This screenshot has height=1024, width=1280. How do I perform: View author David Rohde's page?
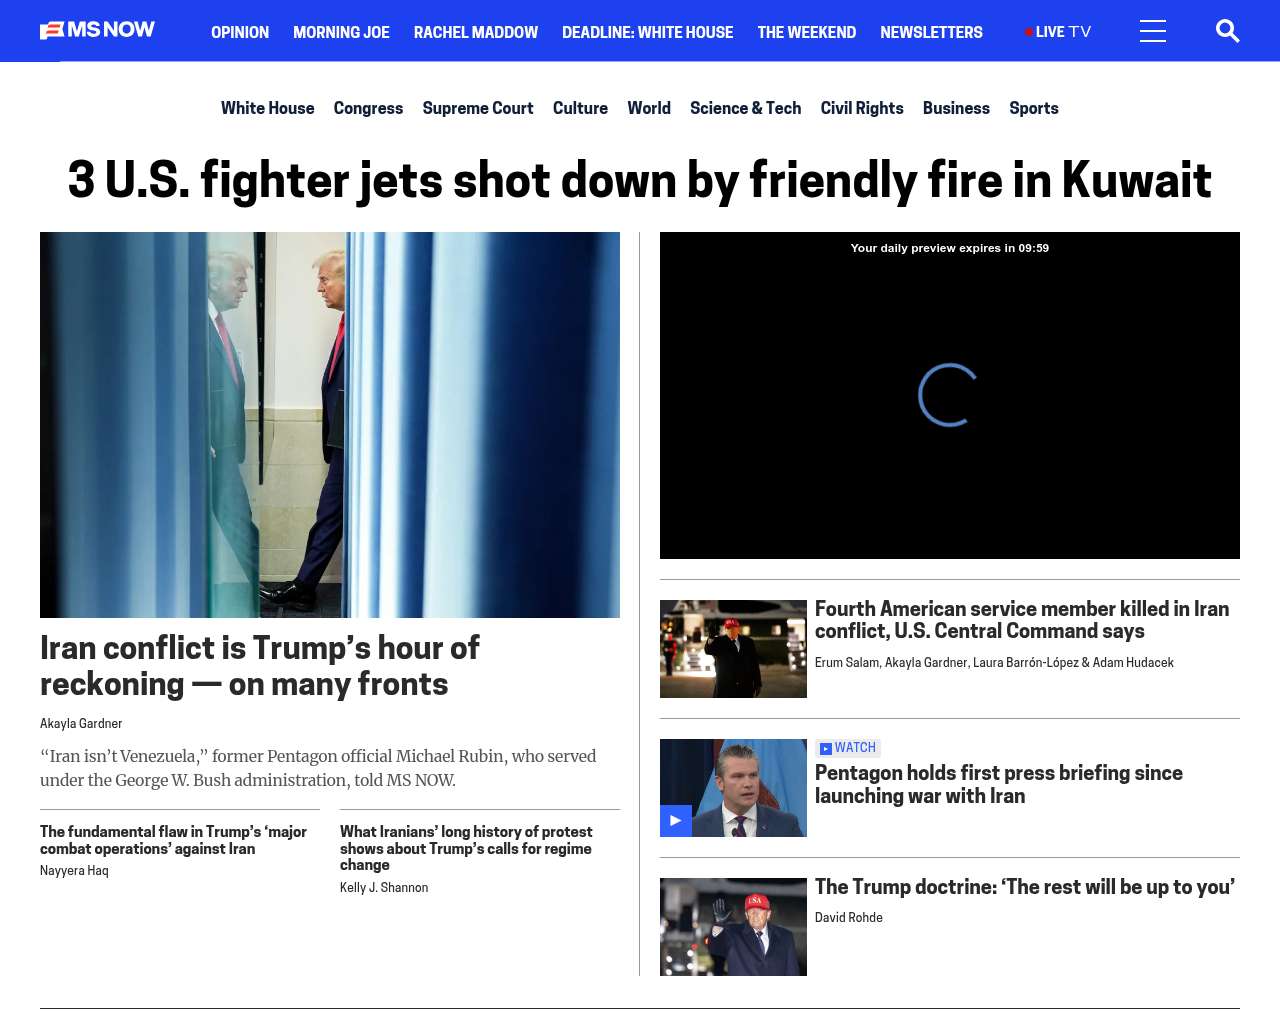click(849, 917)
